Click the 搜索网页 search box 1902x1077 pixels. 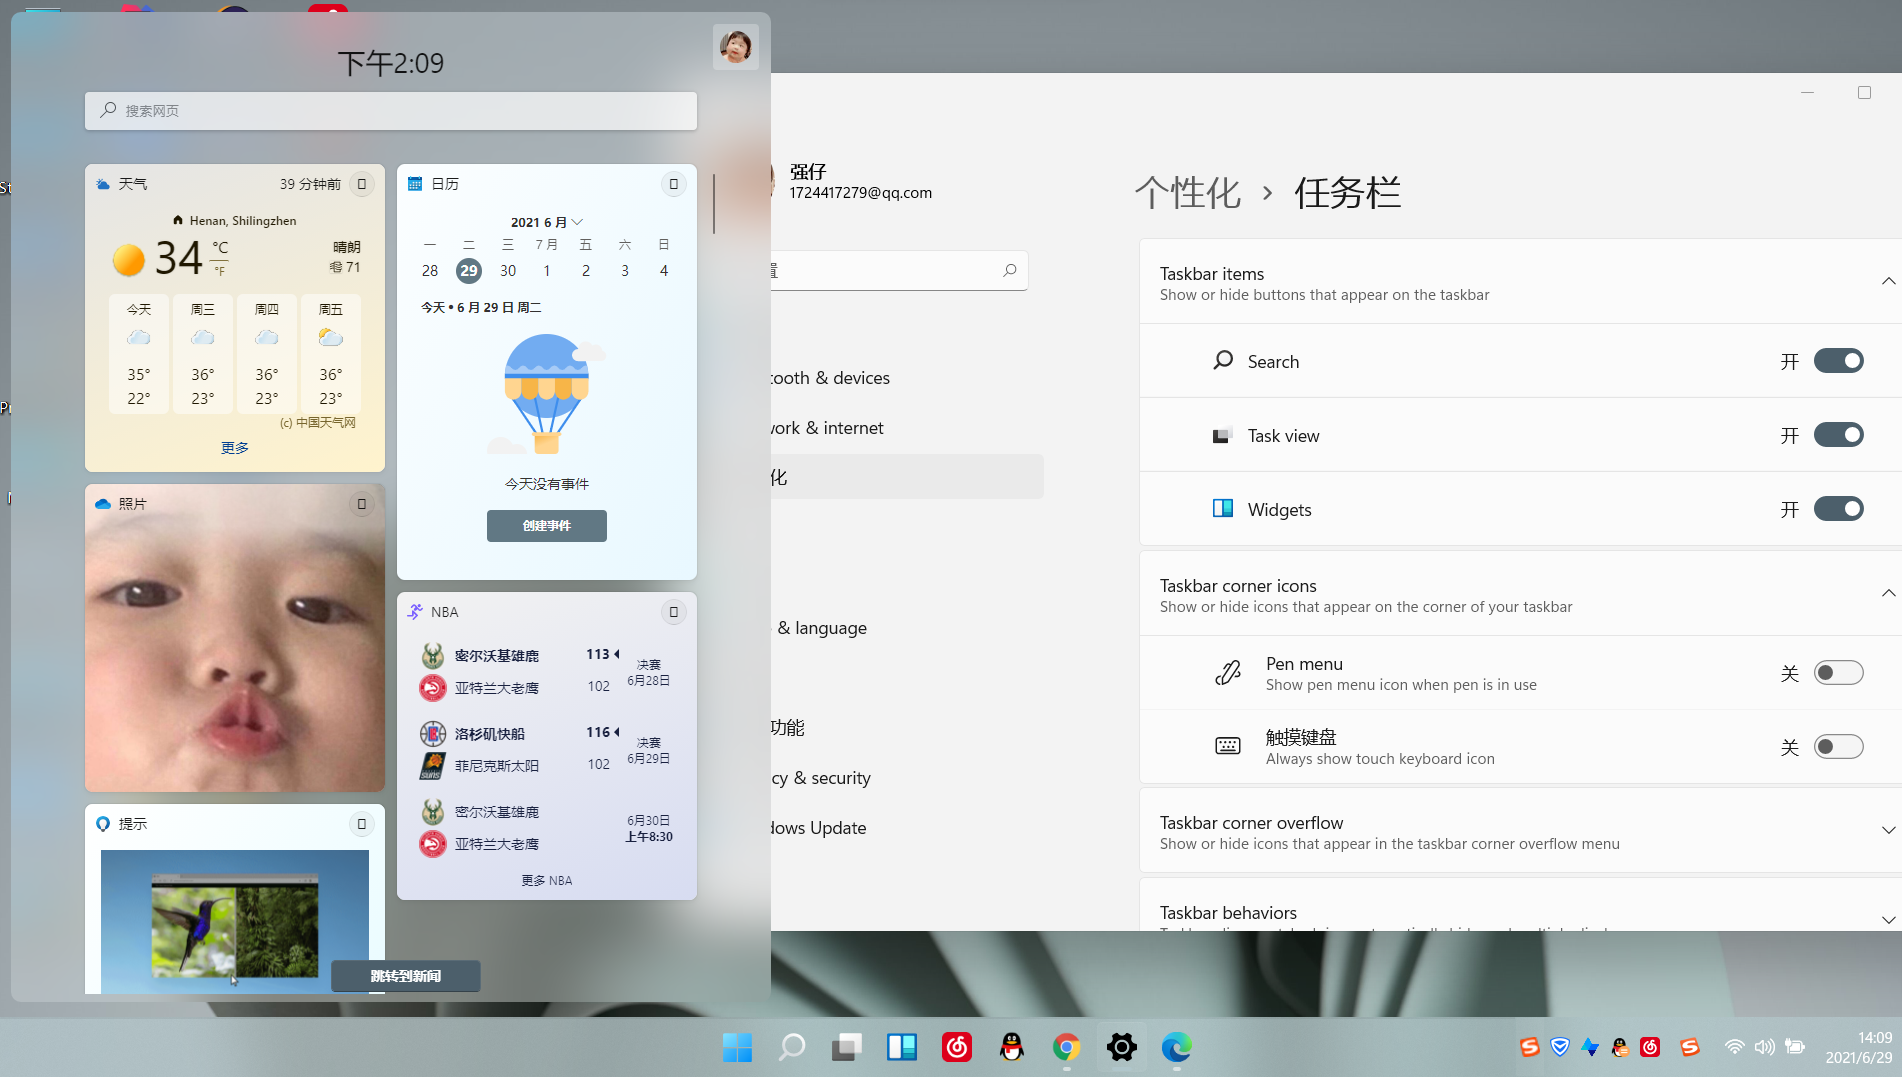[390, 111]
